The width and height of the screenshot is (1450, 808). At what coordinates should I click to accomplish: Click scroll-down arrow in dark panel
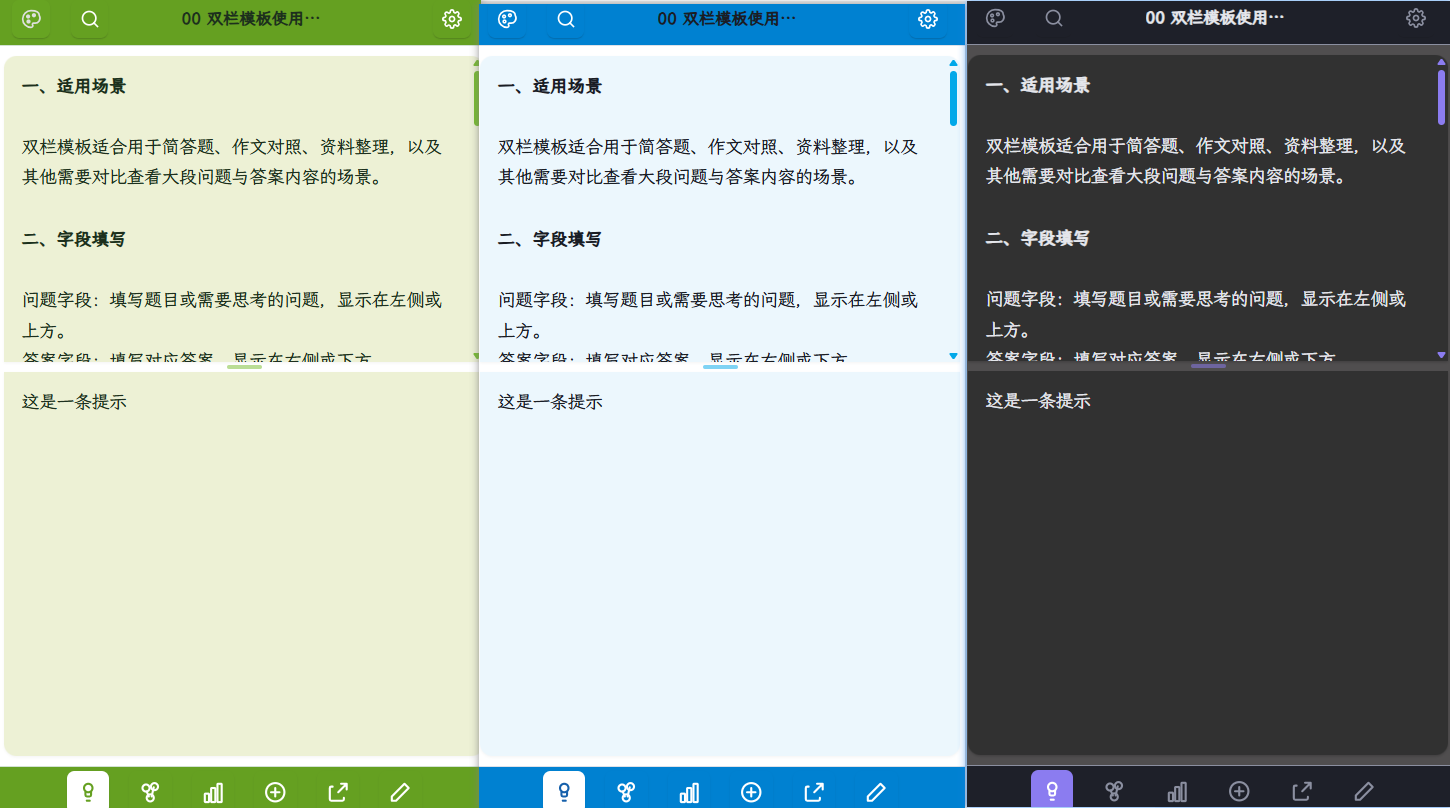[1441, 355]
